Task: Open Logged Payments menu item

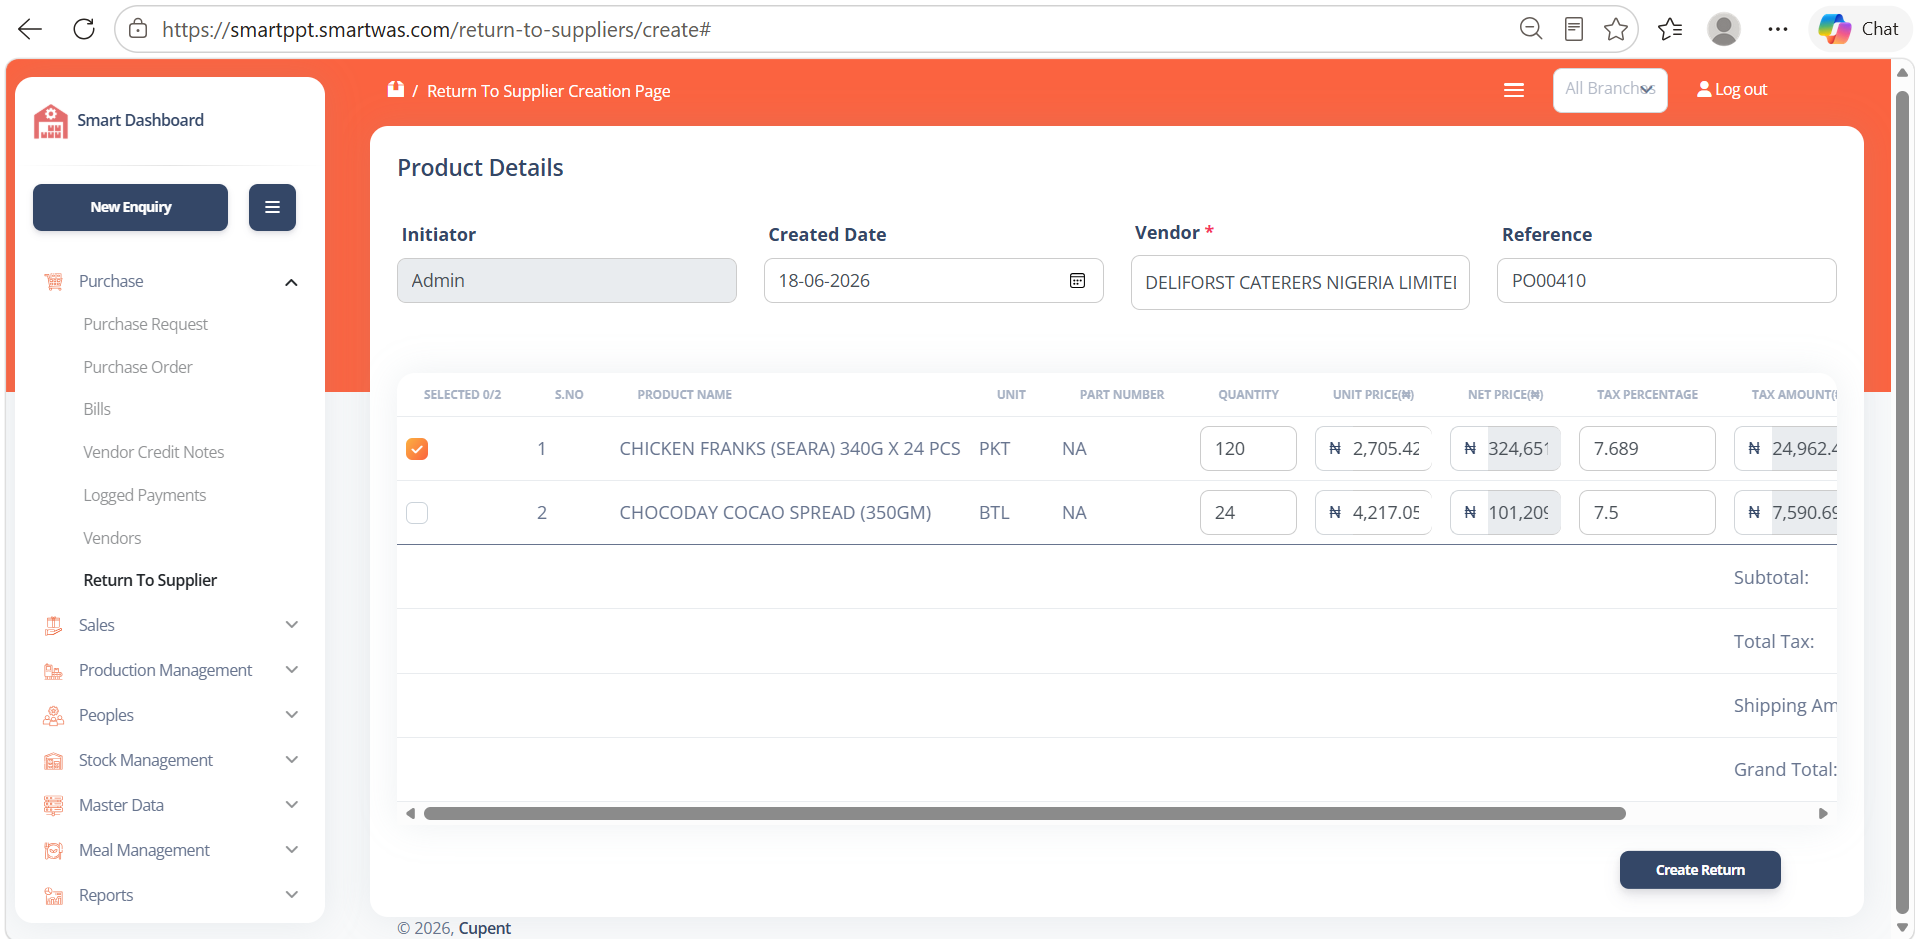Action: [x=145, y=495]
